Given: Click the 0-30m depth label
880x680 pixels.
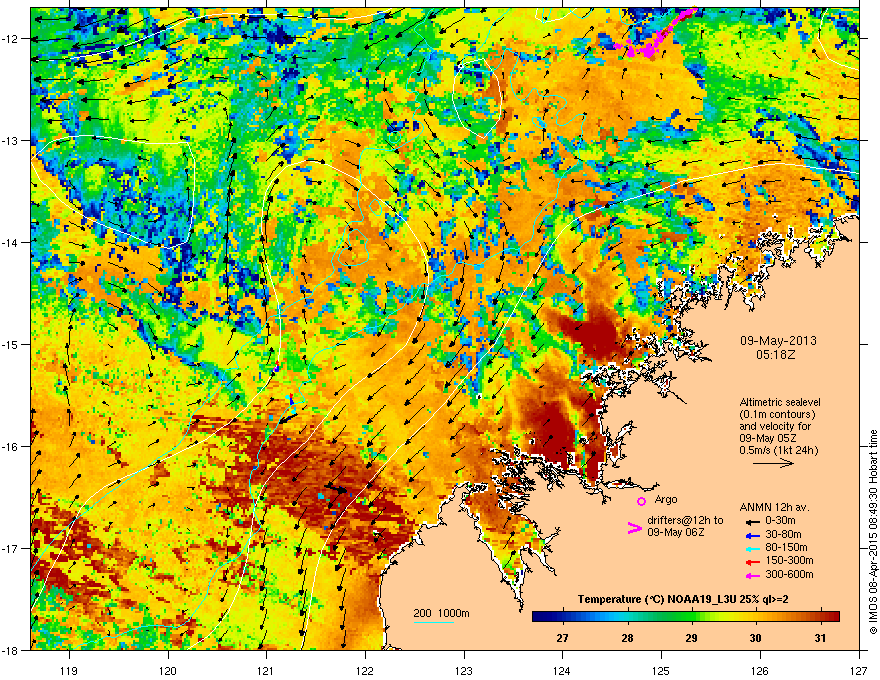Looking at the screenshot, I should click(x=780, y=521).
